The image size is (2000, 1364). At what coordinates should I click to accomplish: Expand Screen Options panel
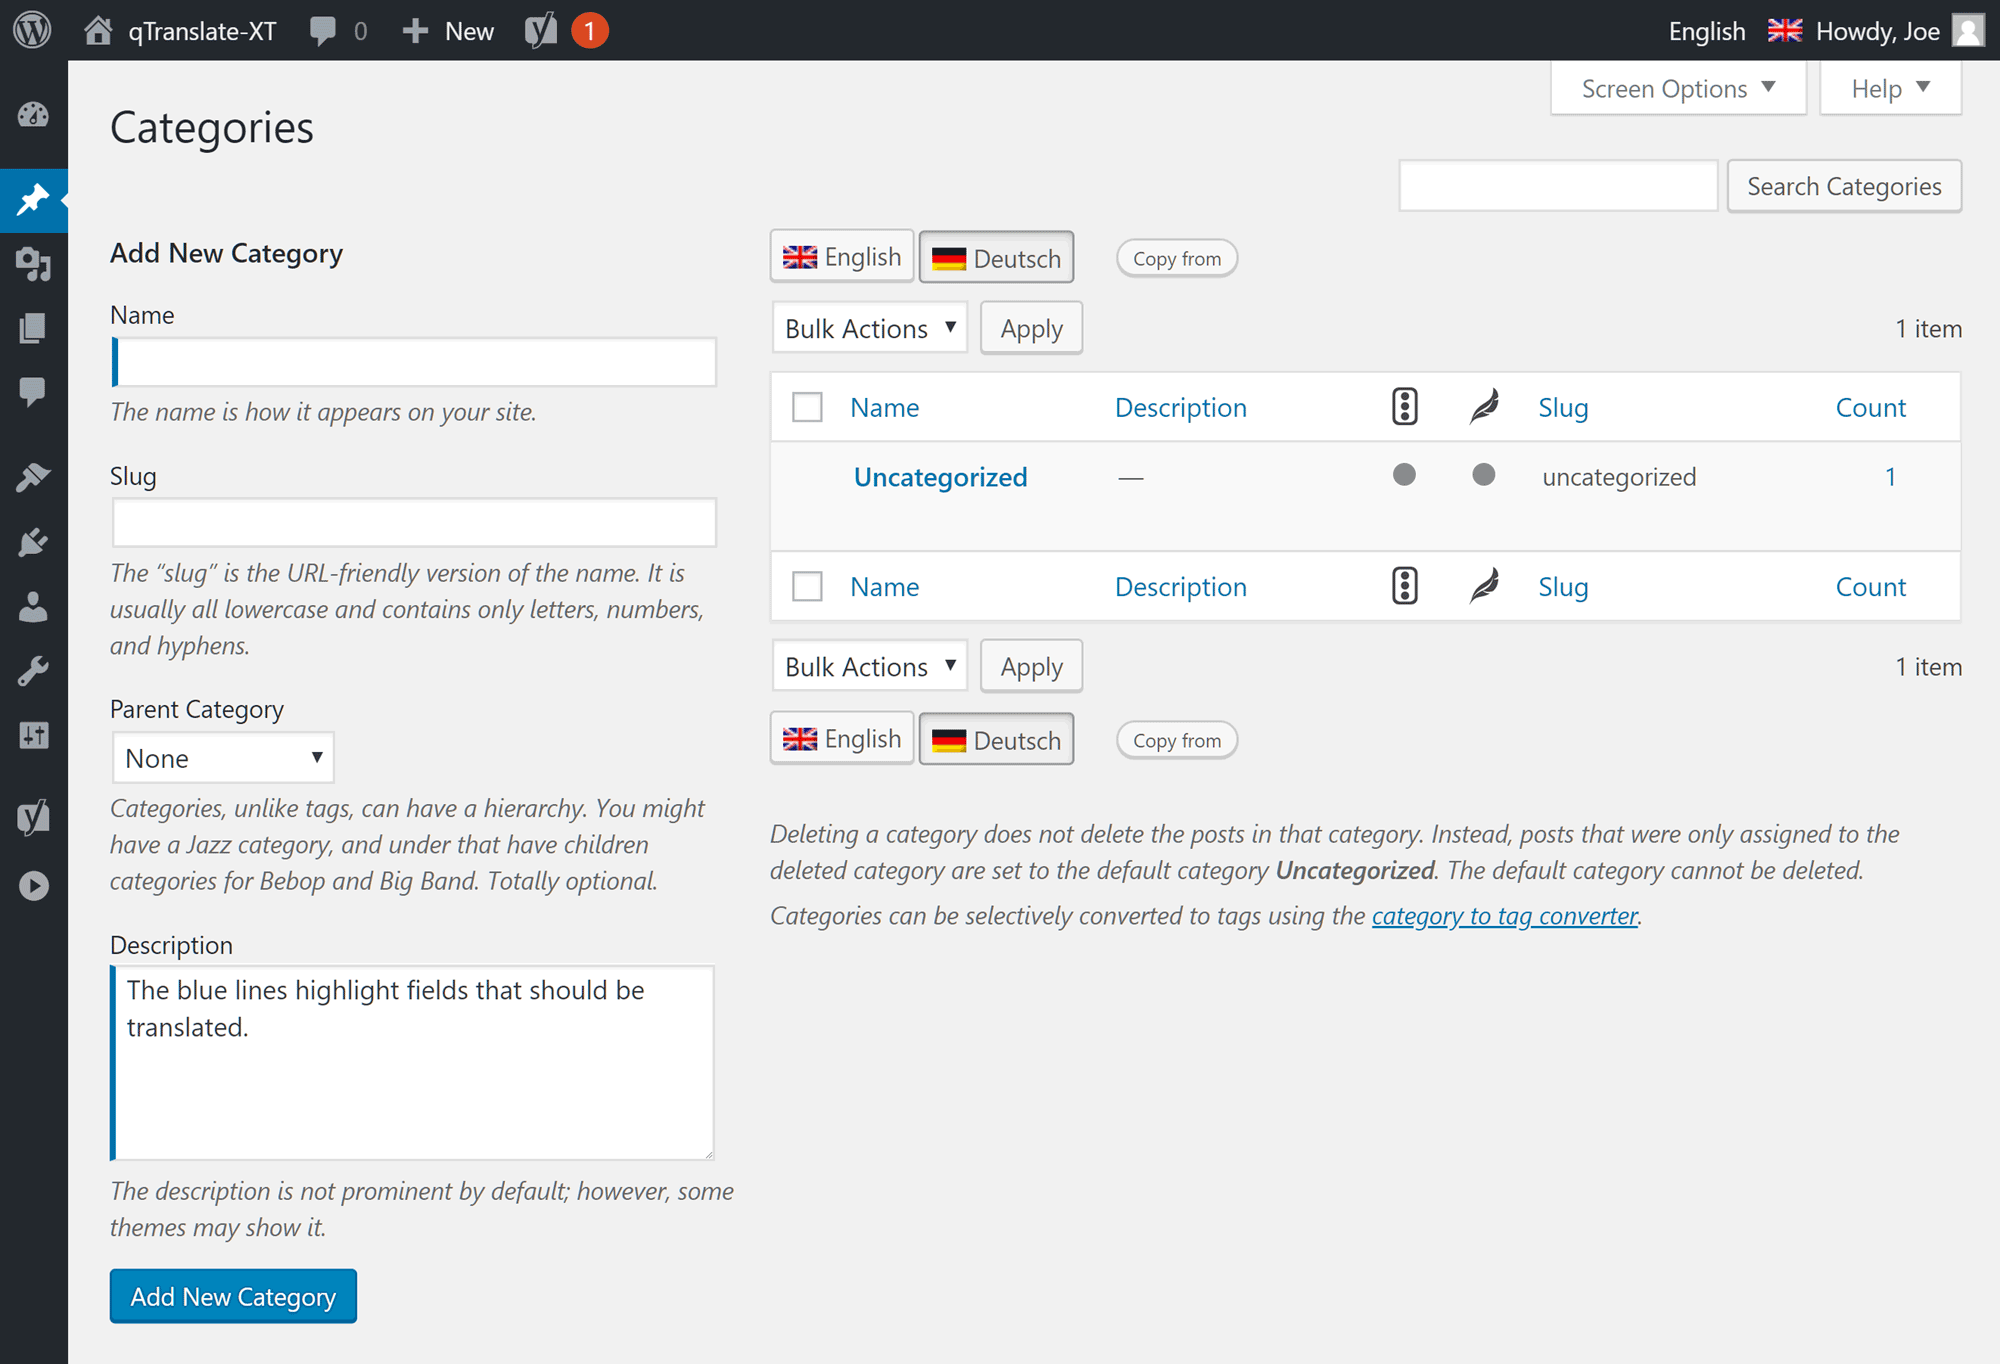click(x=1678, y=89)
